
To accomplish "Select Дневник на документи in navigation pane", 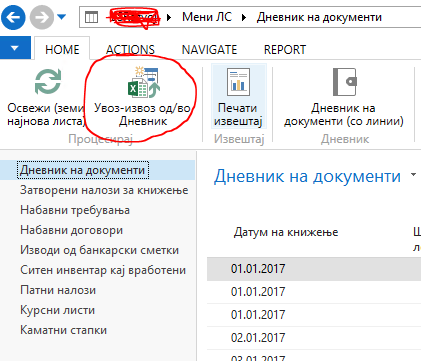I will 83,170.
